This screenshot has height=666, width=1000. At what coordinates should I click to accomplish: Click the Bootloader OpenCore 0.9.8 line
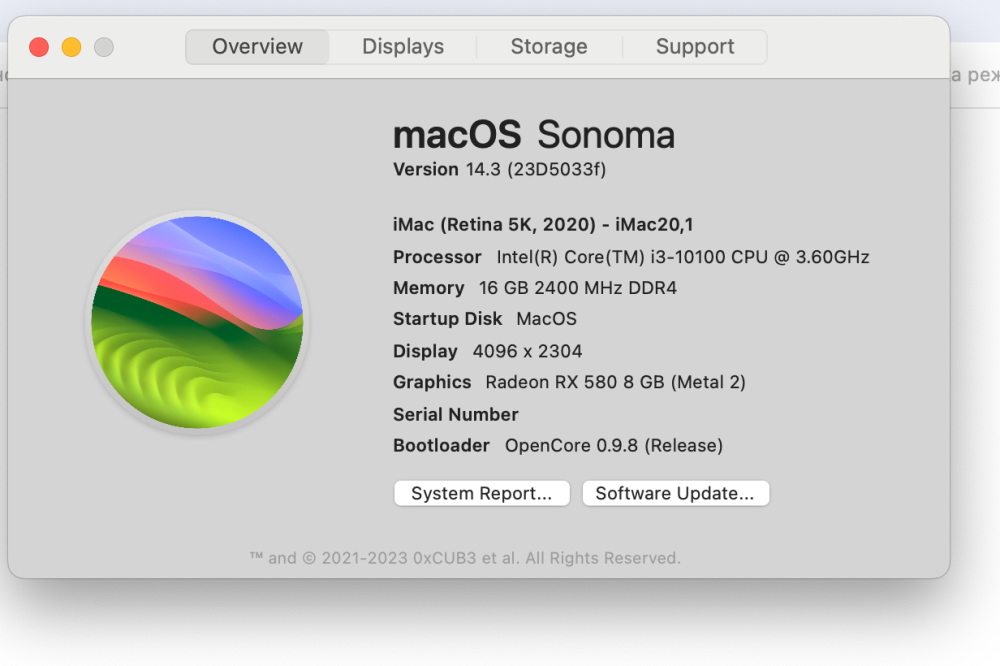click(x=558, y=445)
